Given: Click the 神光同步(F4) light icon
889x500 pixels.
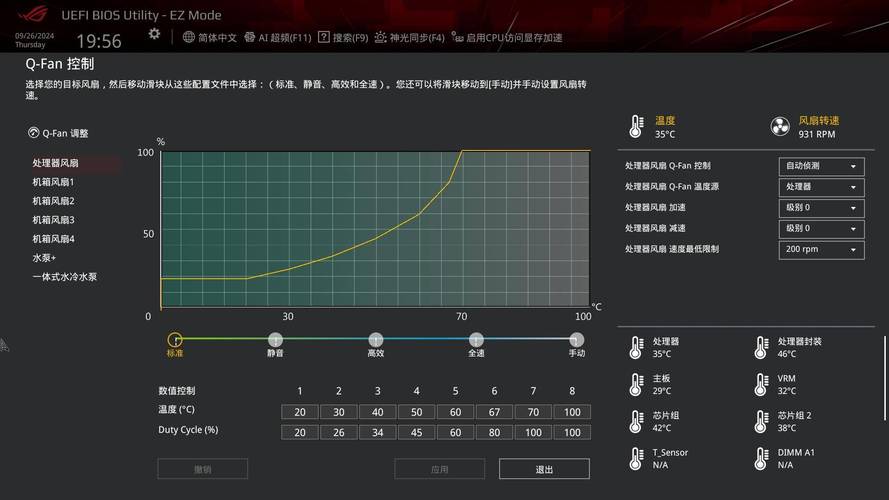Looking at the screenshot, I should coord(380,37).
